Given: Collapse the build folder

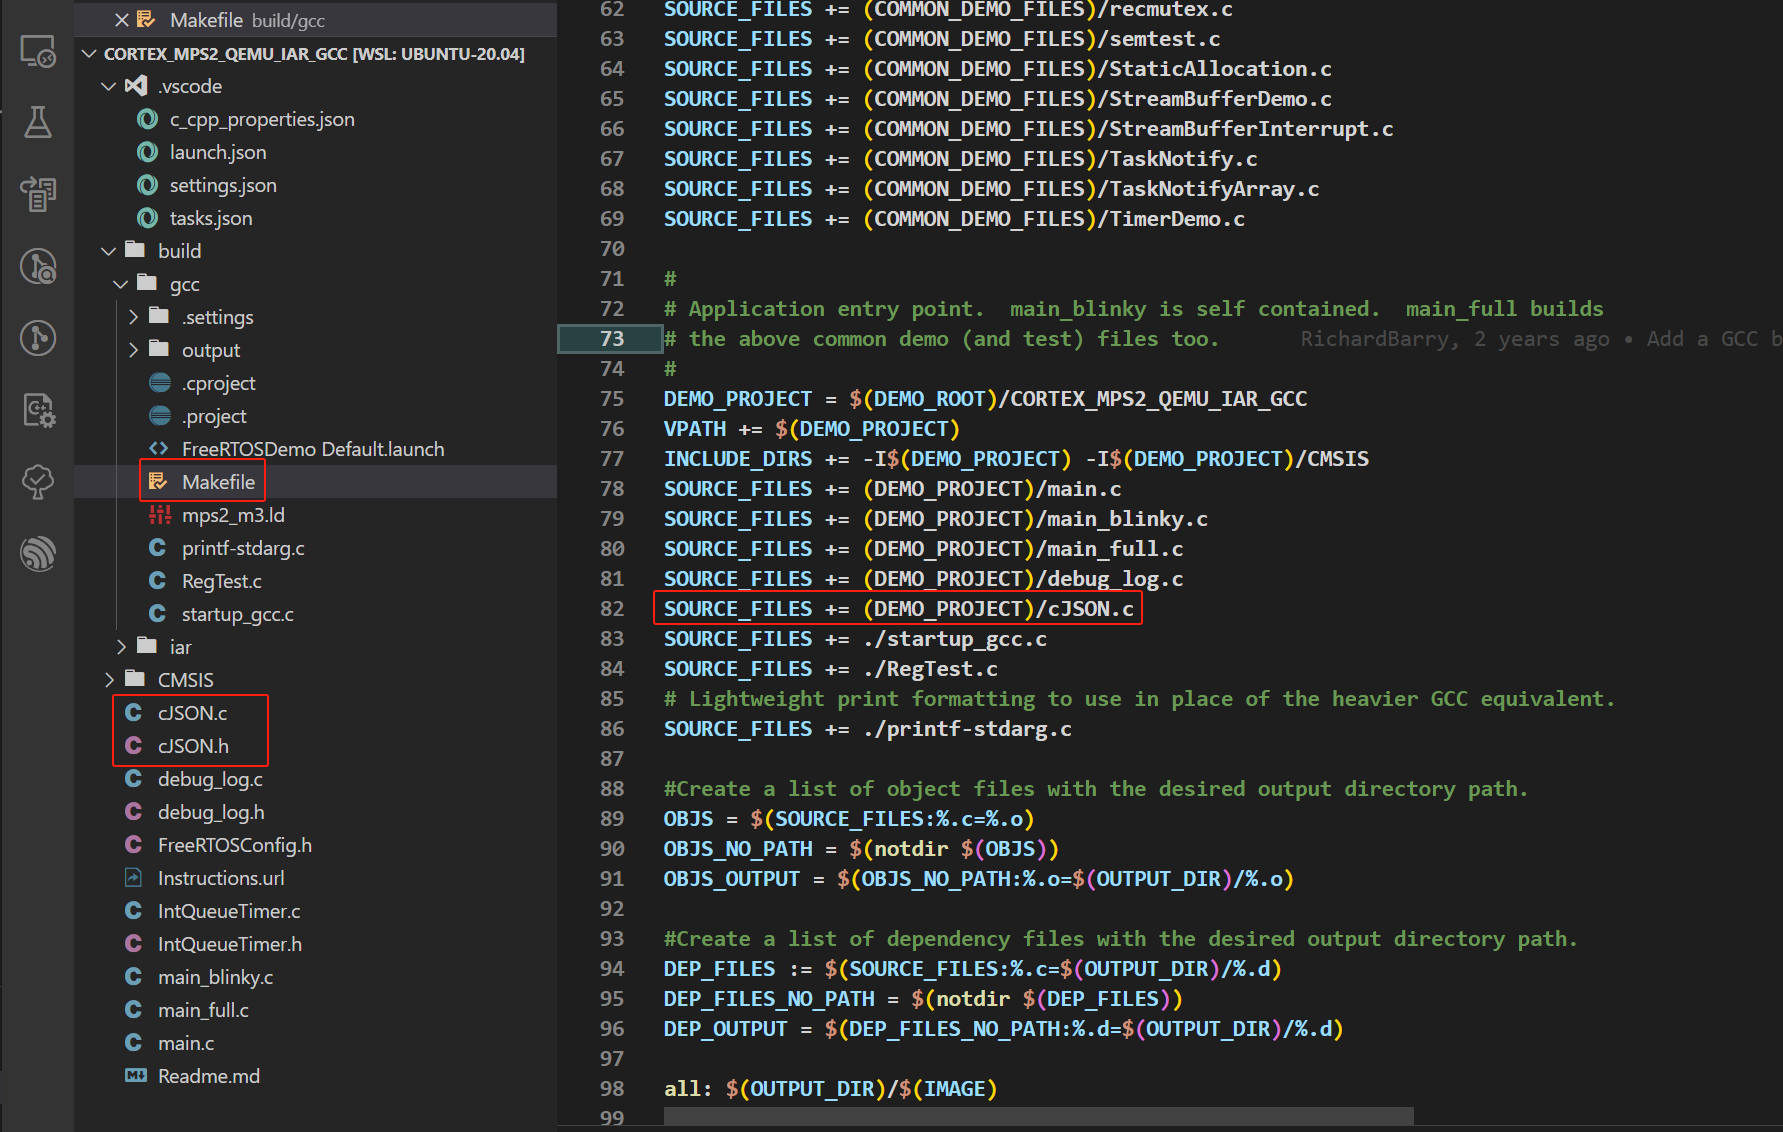Looking at the screenshot, I should pyautogui.click(x=109, y=251).
